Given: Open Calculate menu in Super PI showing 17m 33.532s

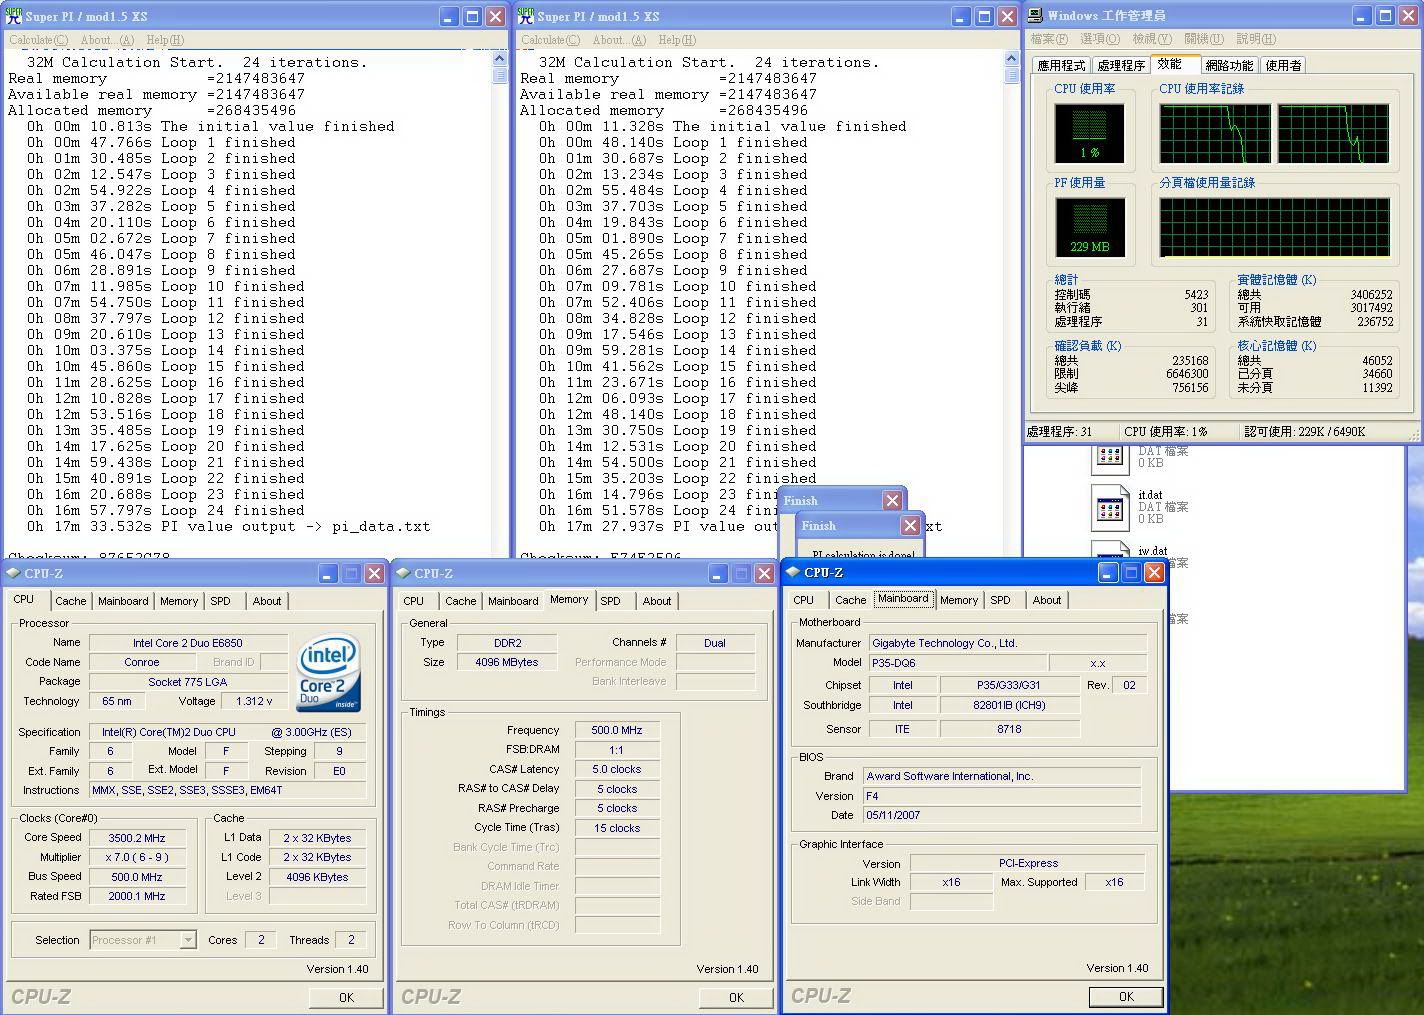Looking at the screenshot, I should click(x=38, y=40).
